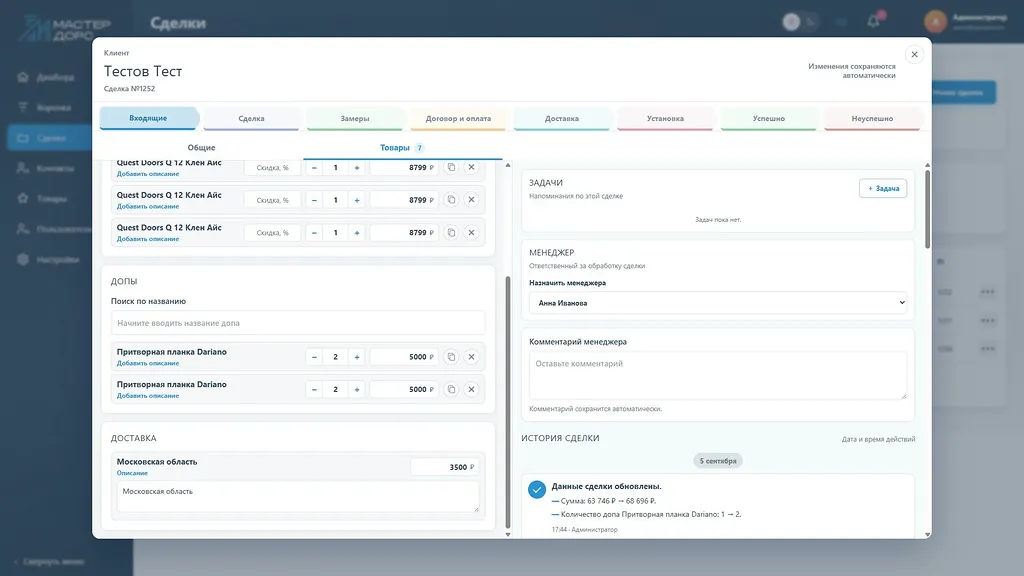The width and height of the screenshot is (1024, 576).
Task: Toggle the light/dark theme switch in header
Action: pos(801,22)
